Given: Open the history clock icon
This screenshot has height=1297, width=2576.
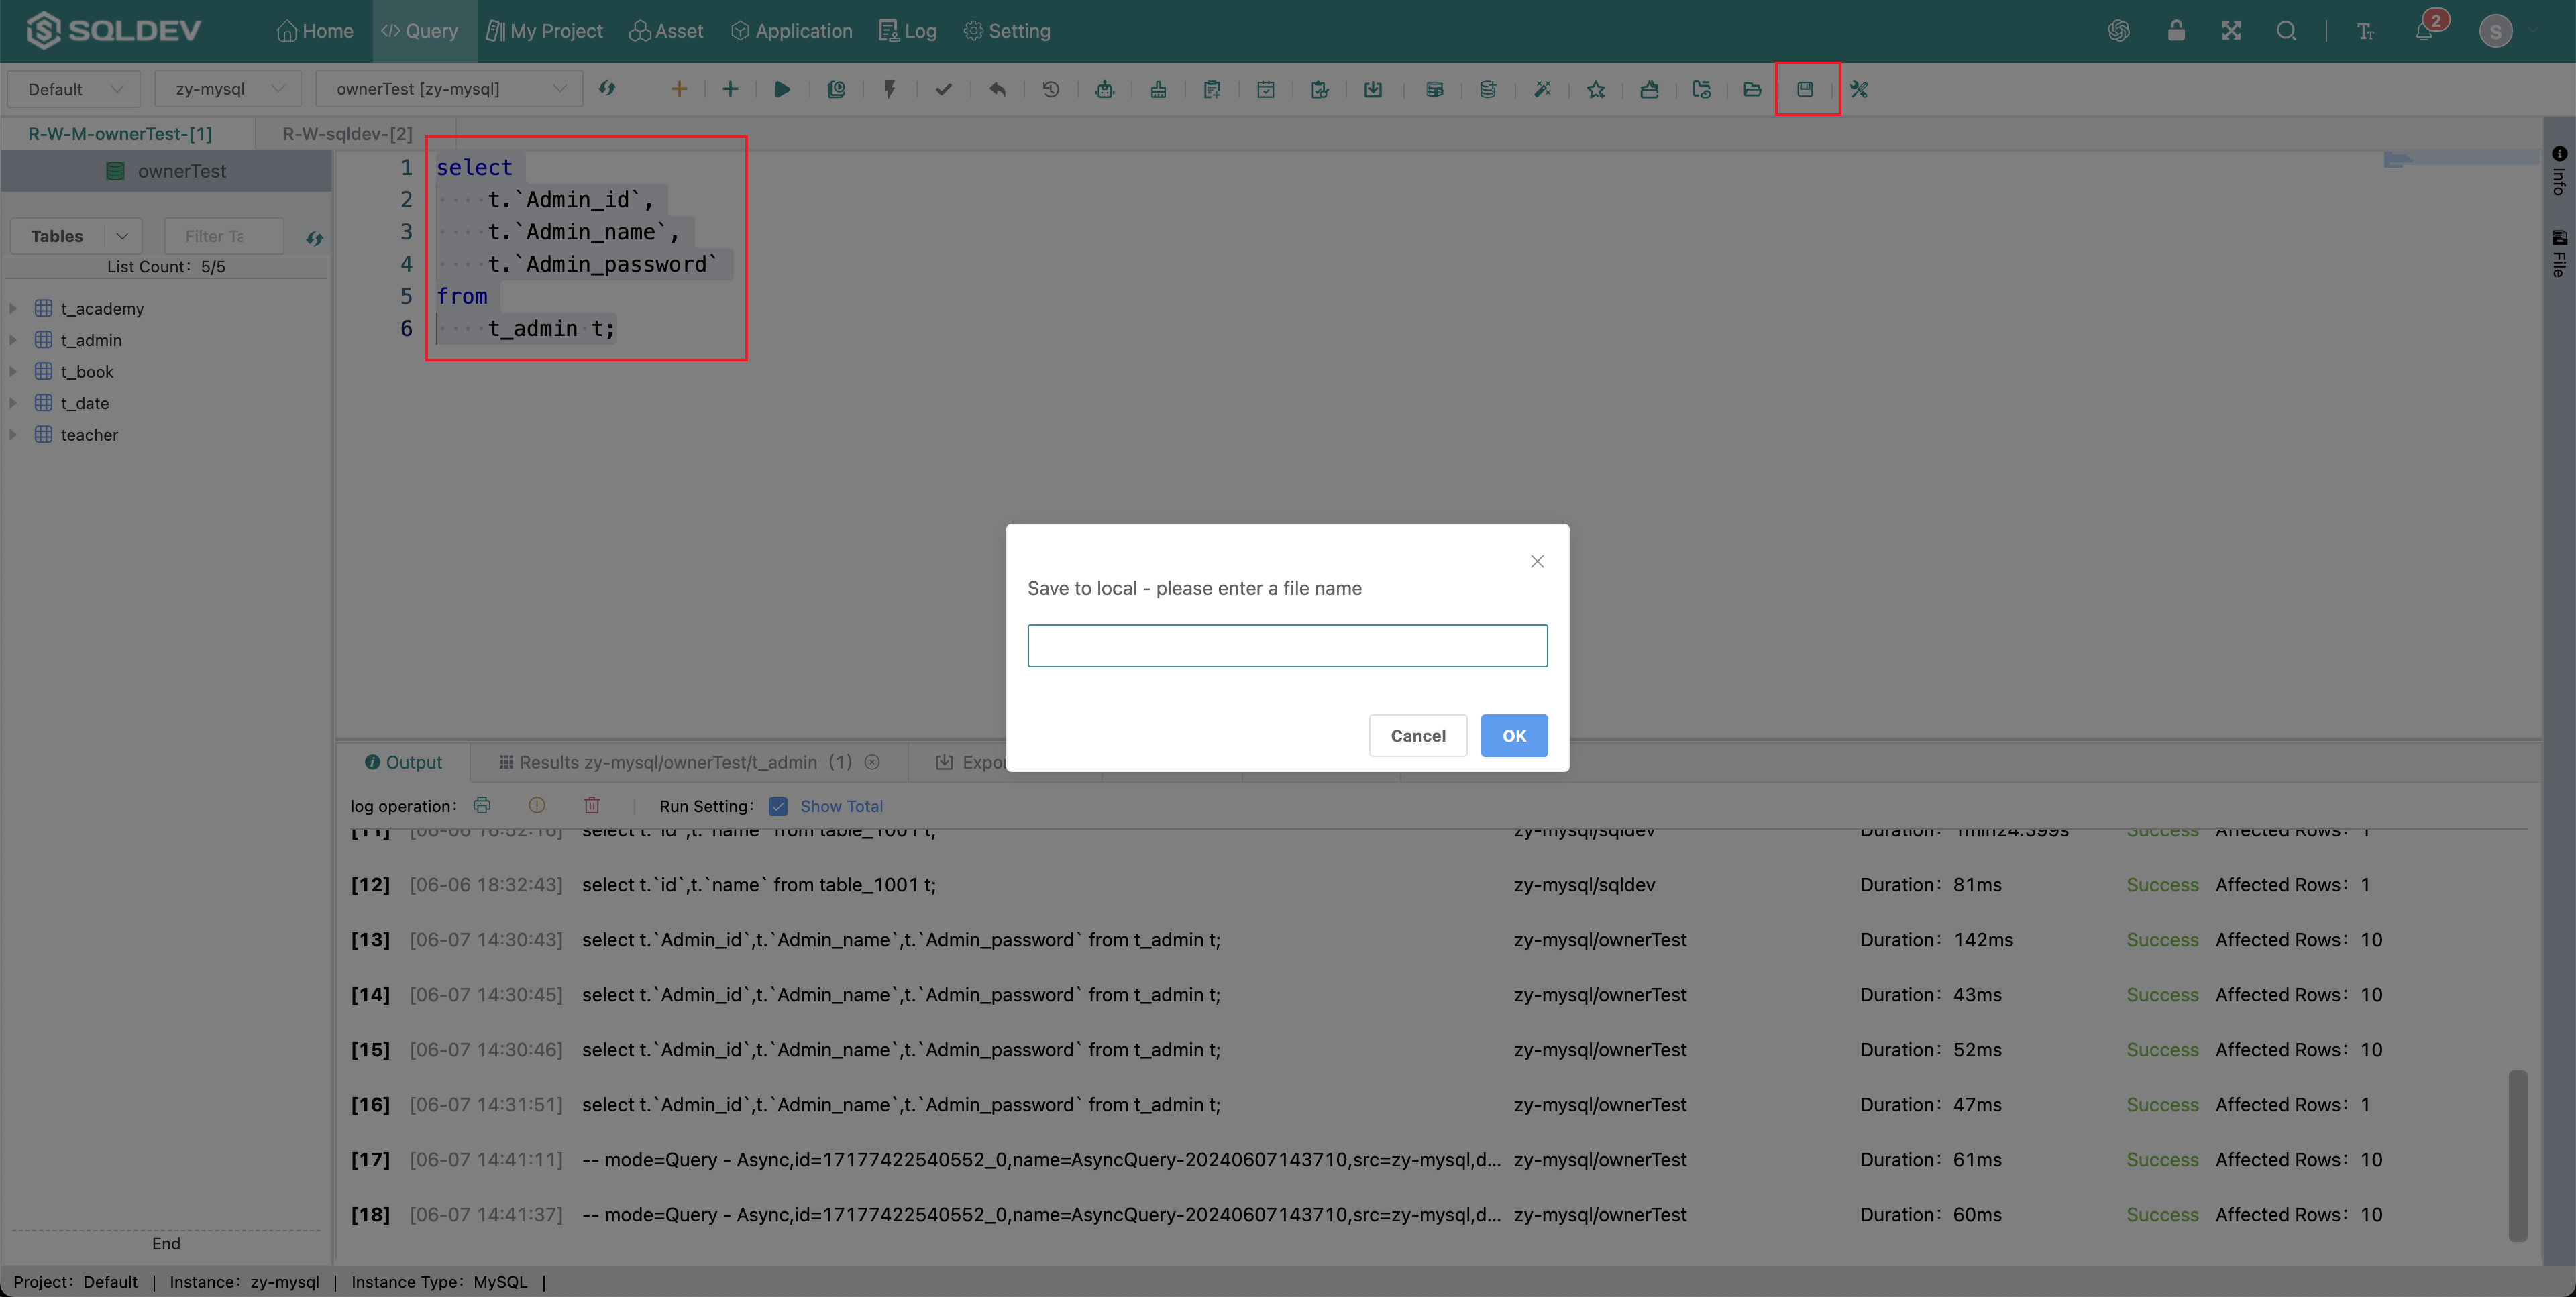Looking at the screenshot, I should coord(1050,89).
